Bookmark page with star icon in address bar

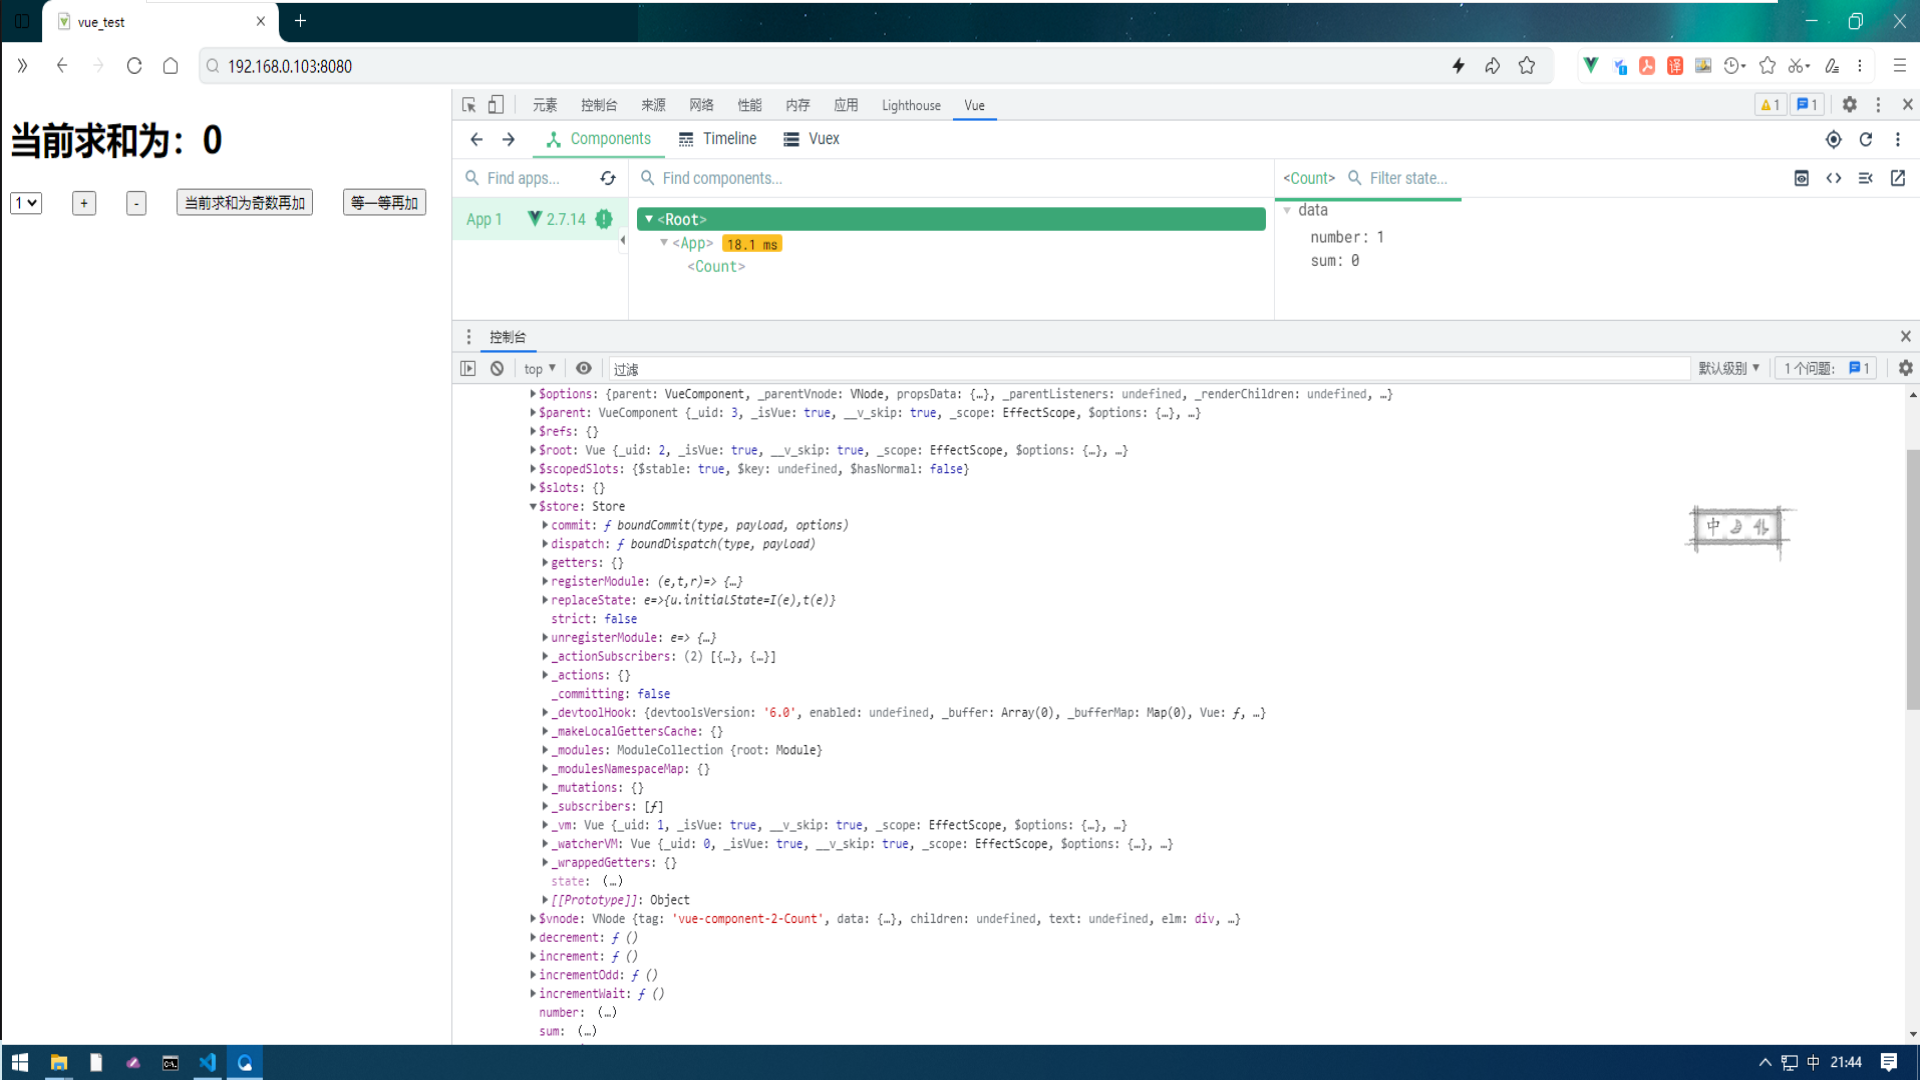[1527, 66]
